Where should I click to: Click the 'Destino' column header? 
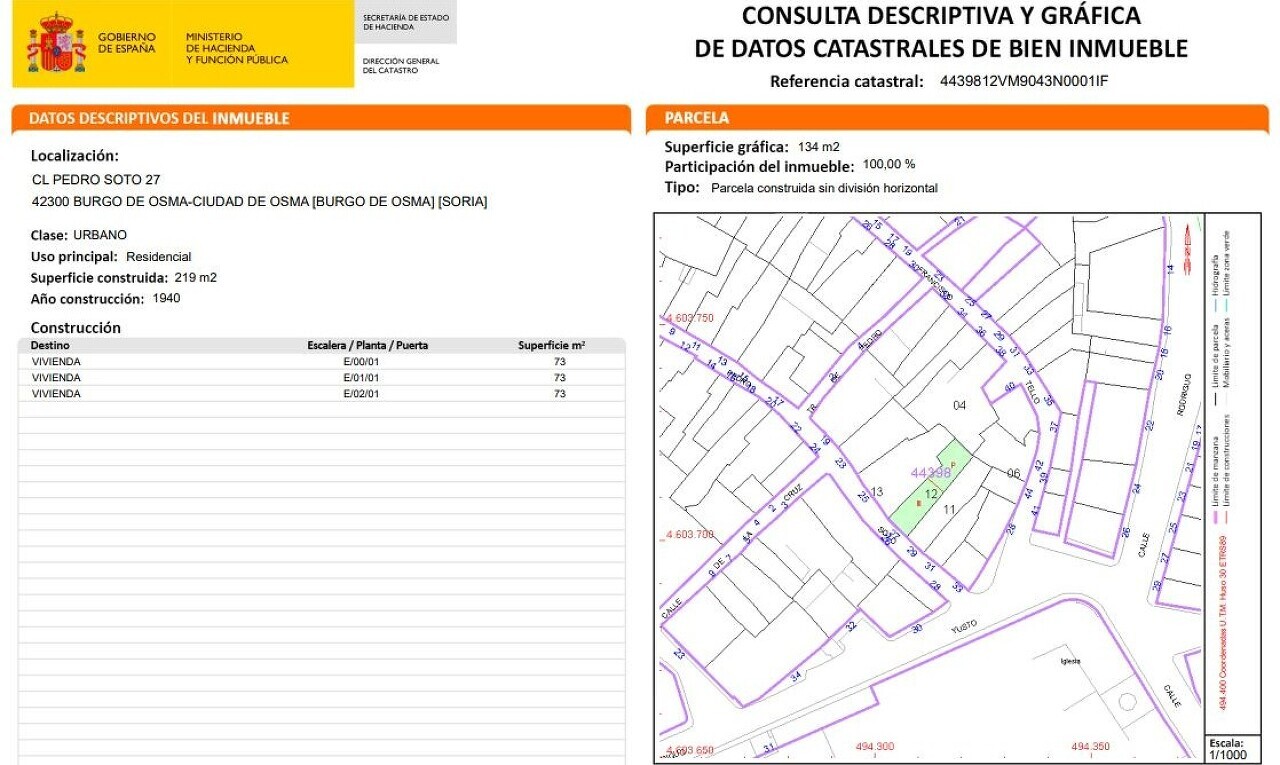point(50,345)
